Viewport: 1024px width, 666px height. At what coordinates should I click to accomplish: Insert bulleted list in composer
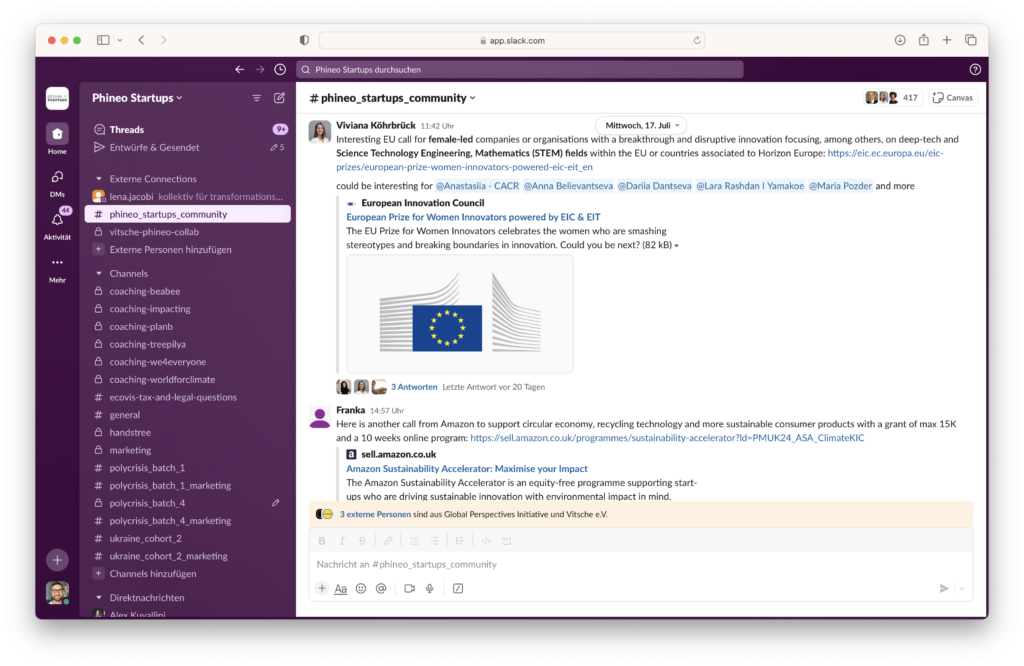(x=434, y=541)
